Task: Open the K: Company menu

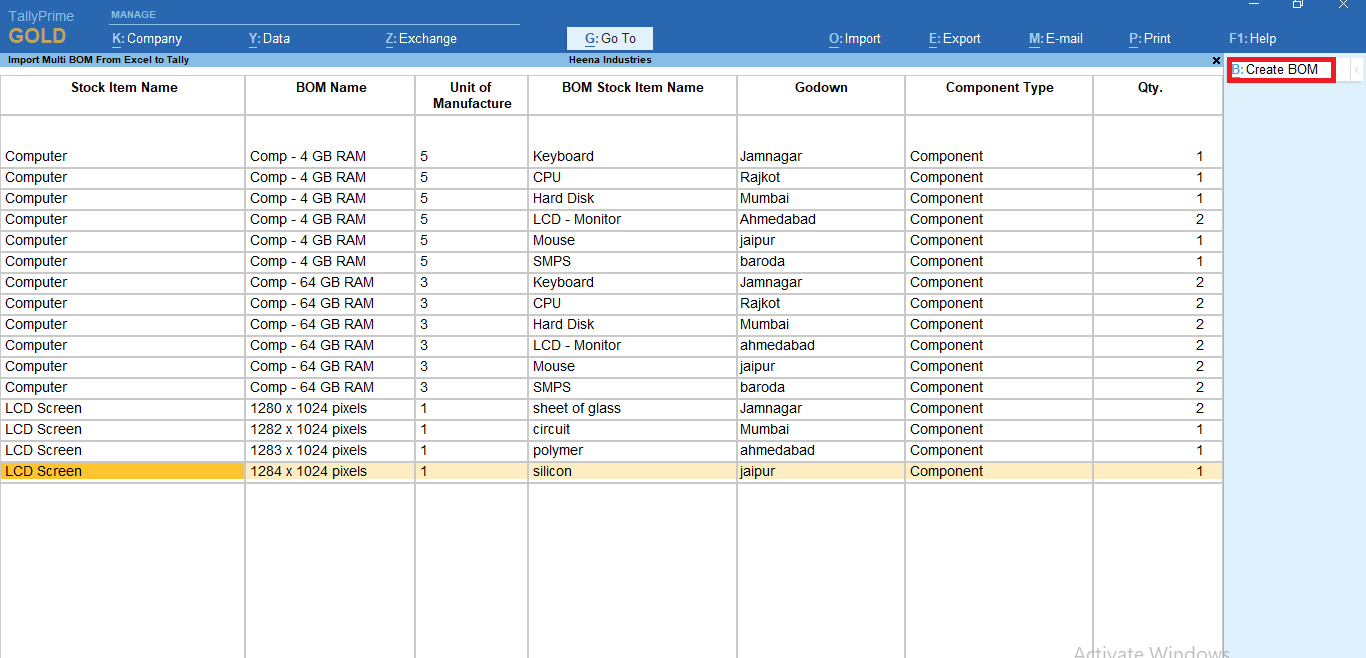Action: click(146, 38)
